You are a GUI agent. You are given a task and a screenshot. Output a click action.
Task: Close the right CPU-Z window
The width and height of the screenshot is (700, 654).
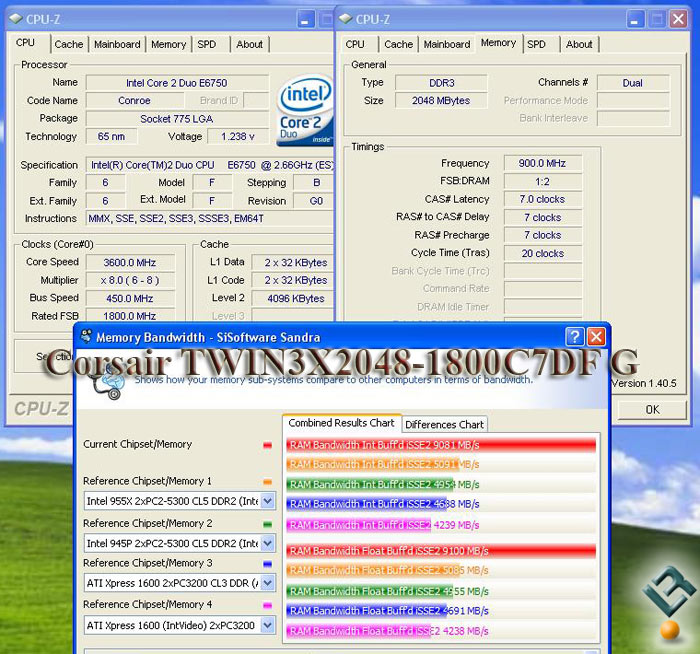tap(678, 19)
